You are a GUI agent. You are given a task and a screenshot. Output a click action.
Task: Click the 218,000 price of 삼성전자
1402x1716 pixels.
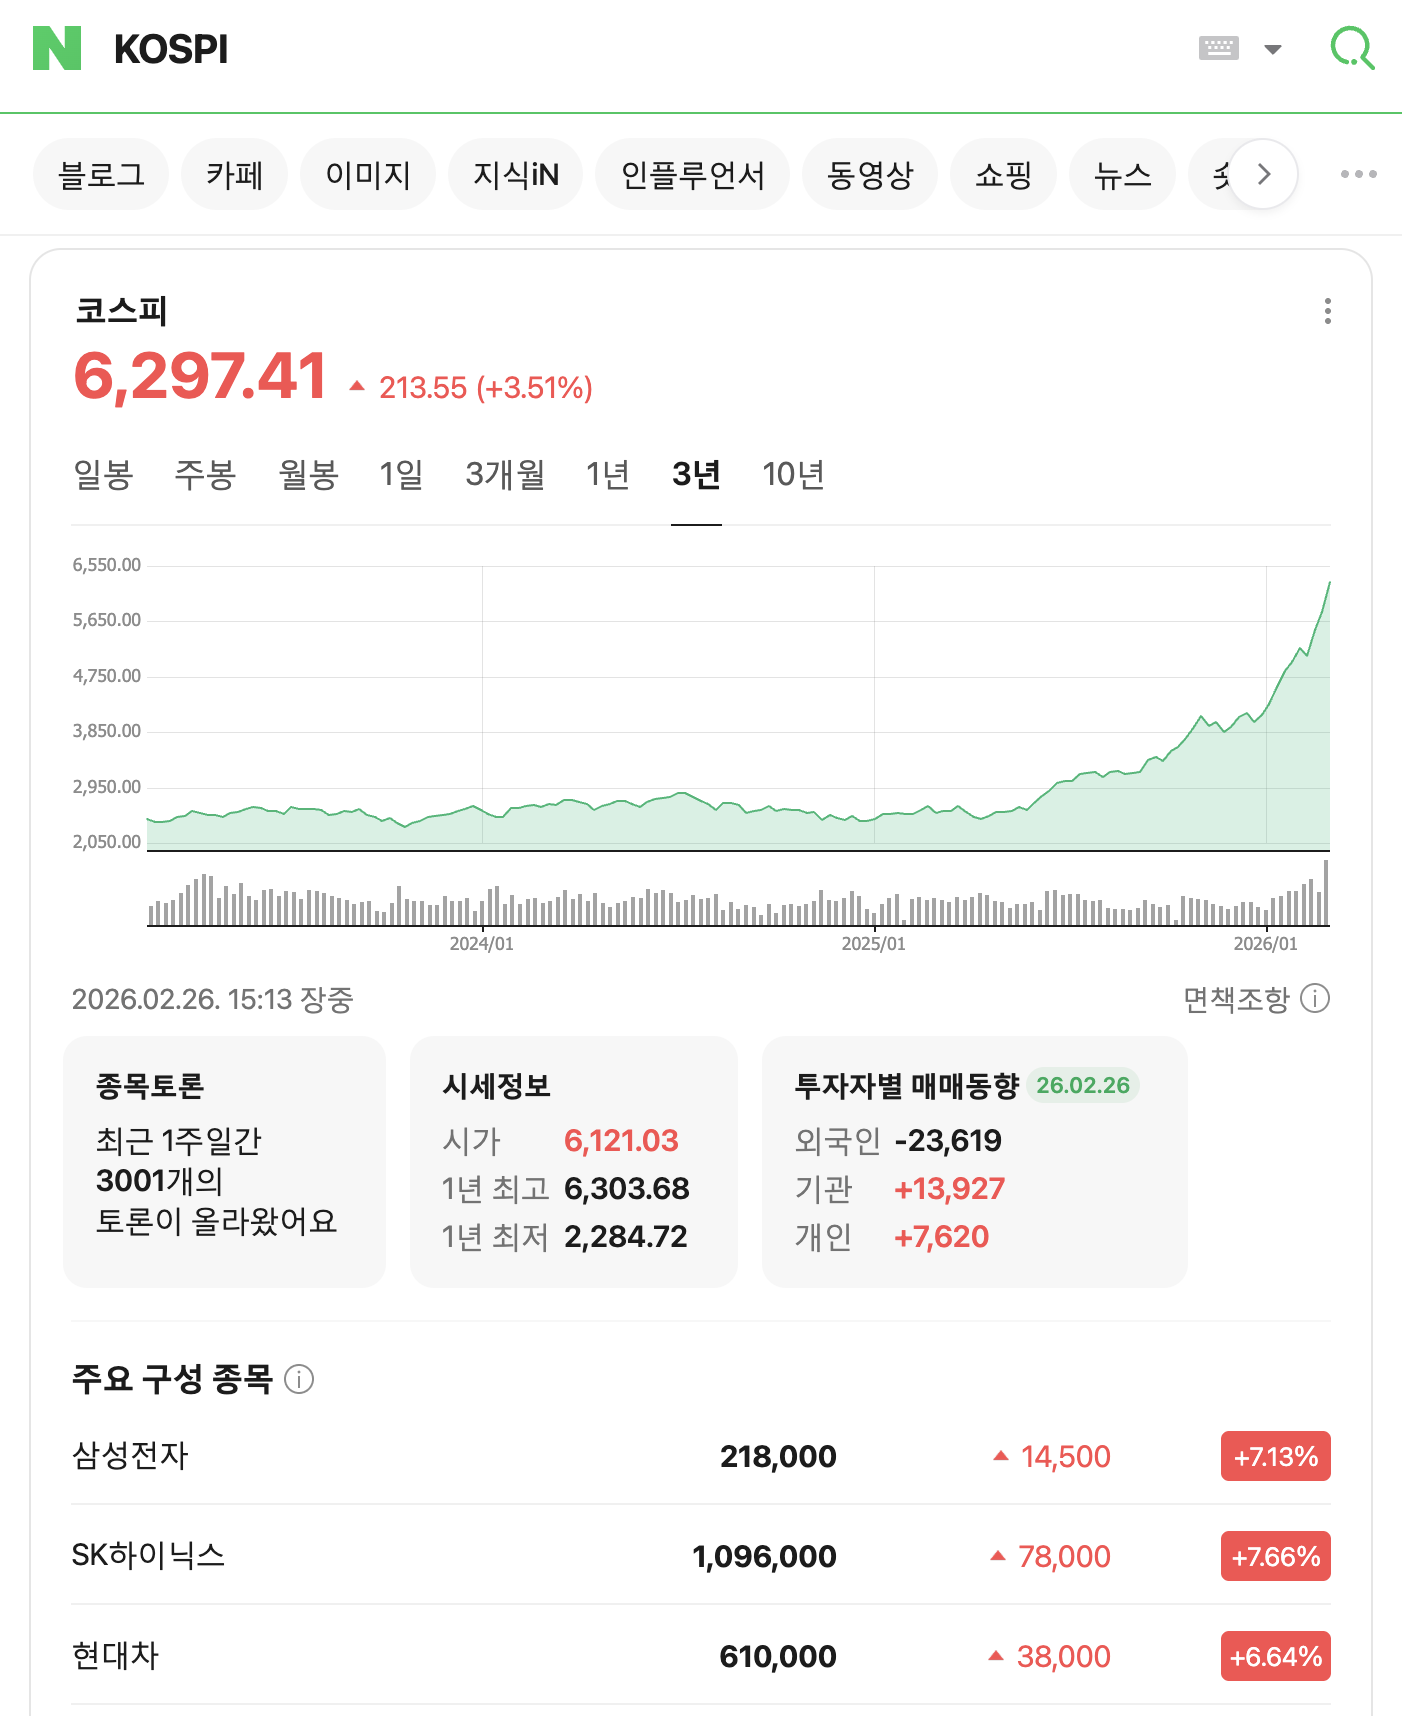click(778, 1457)
